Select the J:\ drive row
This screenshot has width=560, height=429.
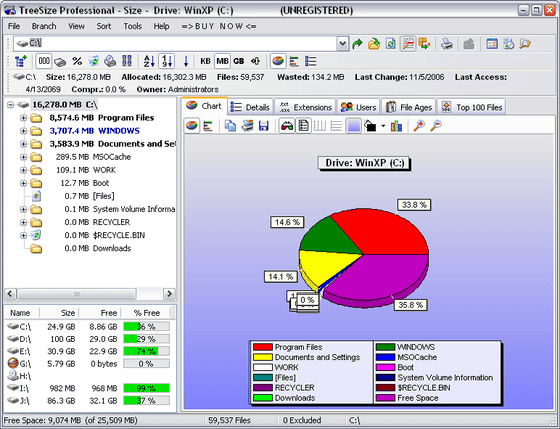88,401
